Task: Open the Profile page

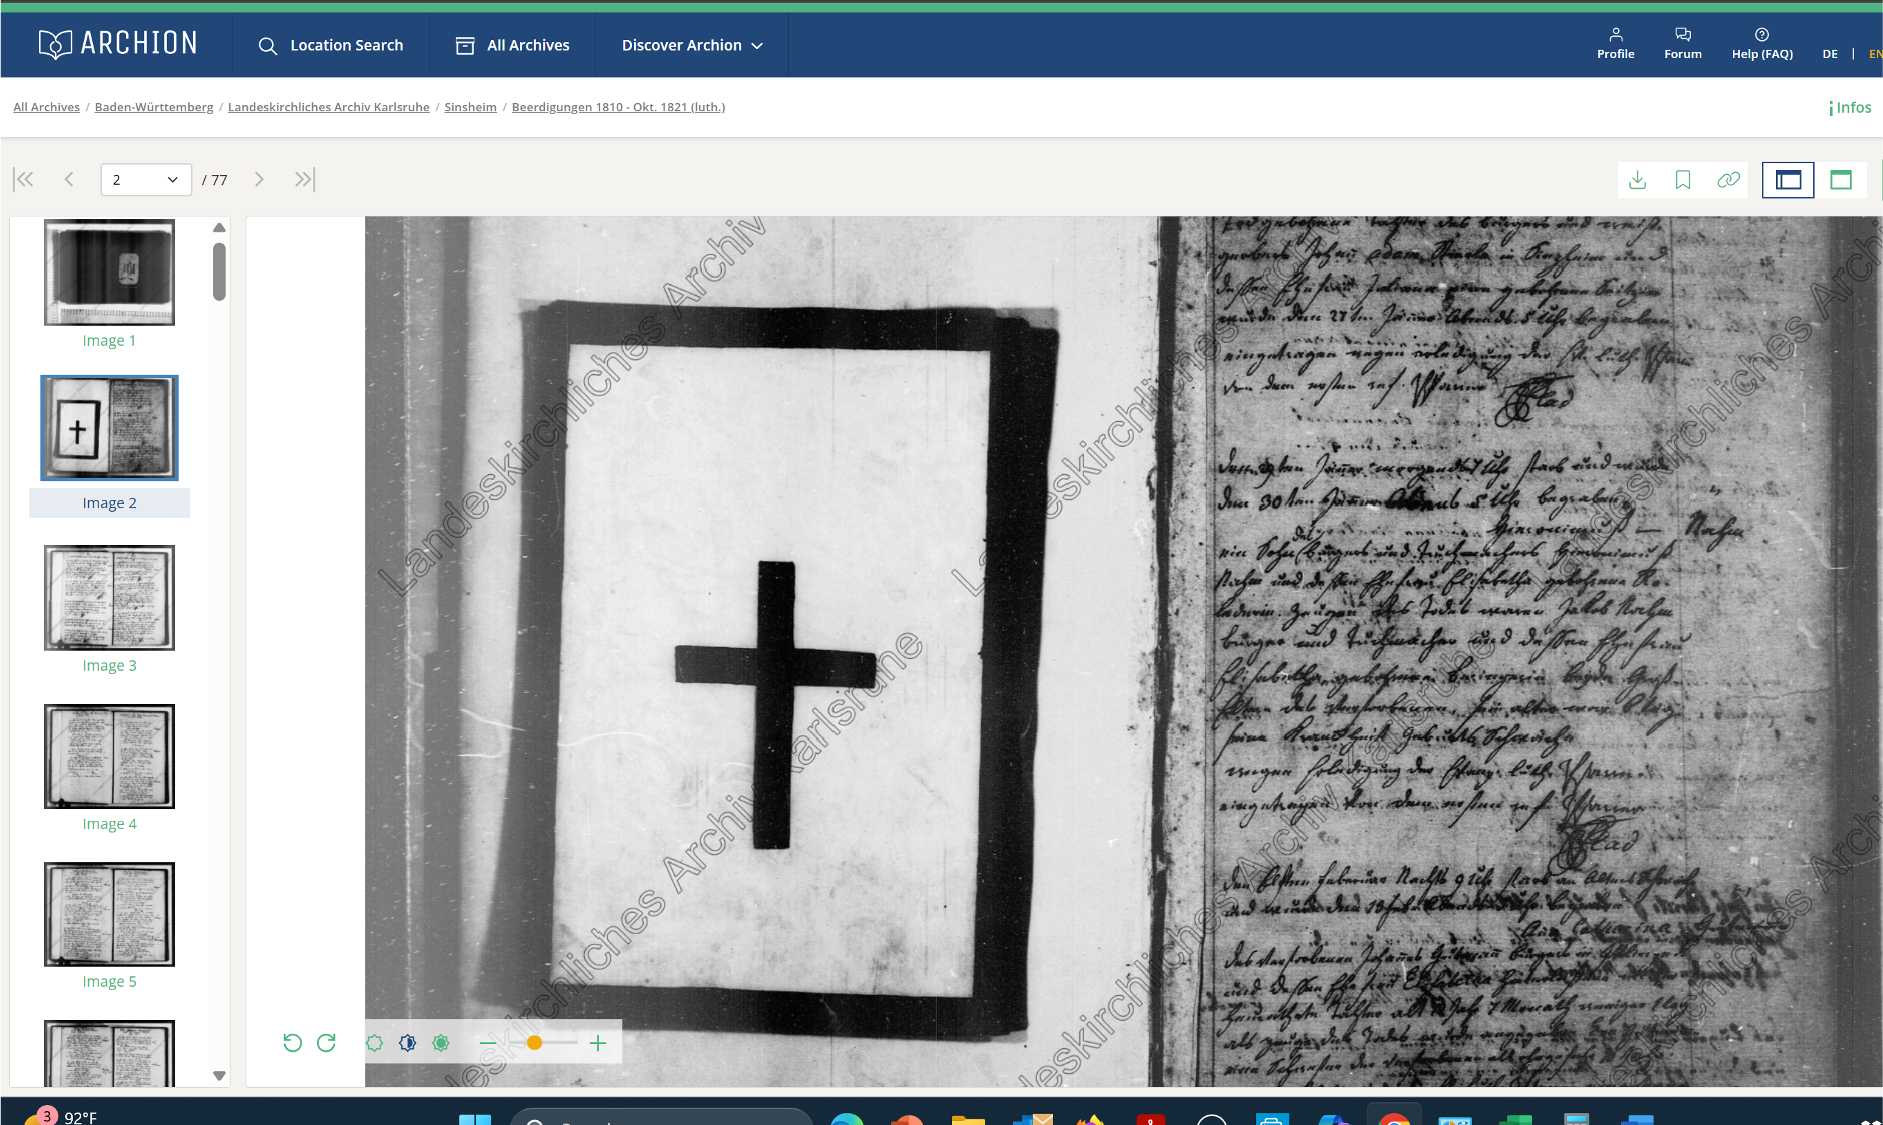Action: pos(1615,43)
